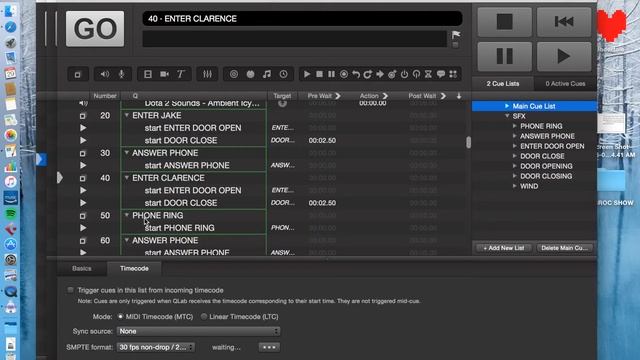Collapse cue 40 ENTER CLARENCE group
This screenshot has height=360, width=640.
pyautogui.click(x=127, y=178)
